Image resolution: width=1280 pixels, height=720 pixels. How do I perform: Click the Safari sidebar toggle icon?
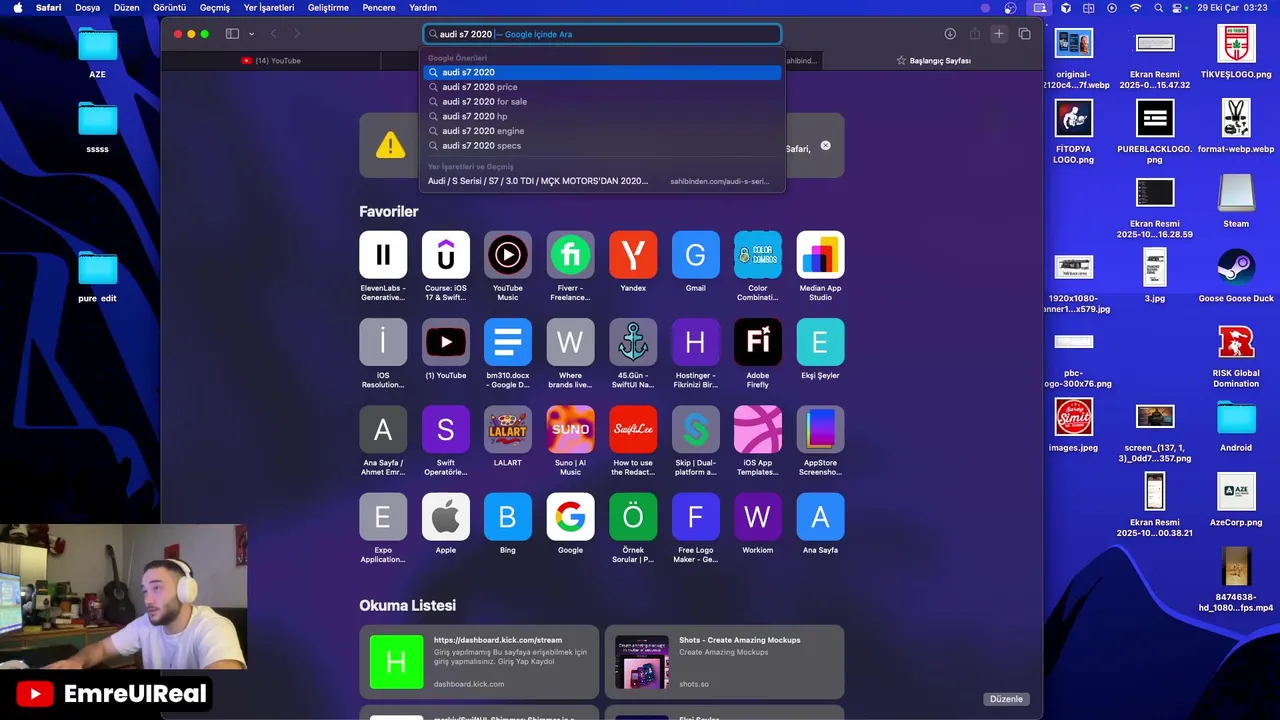point(232,34)
